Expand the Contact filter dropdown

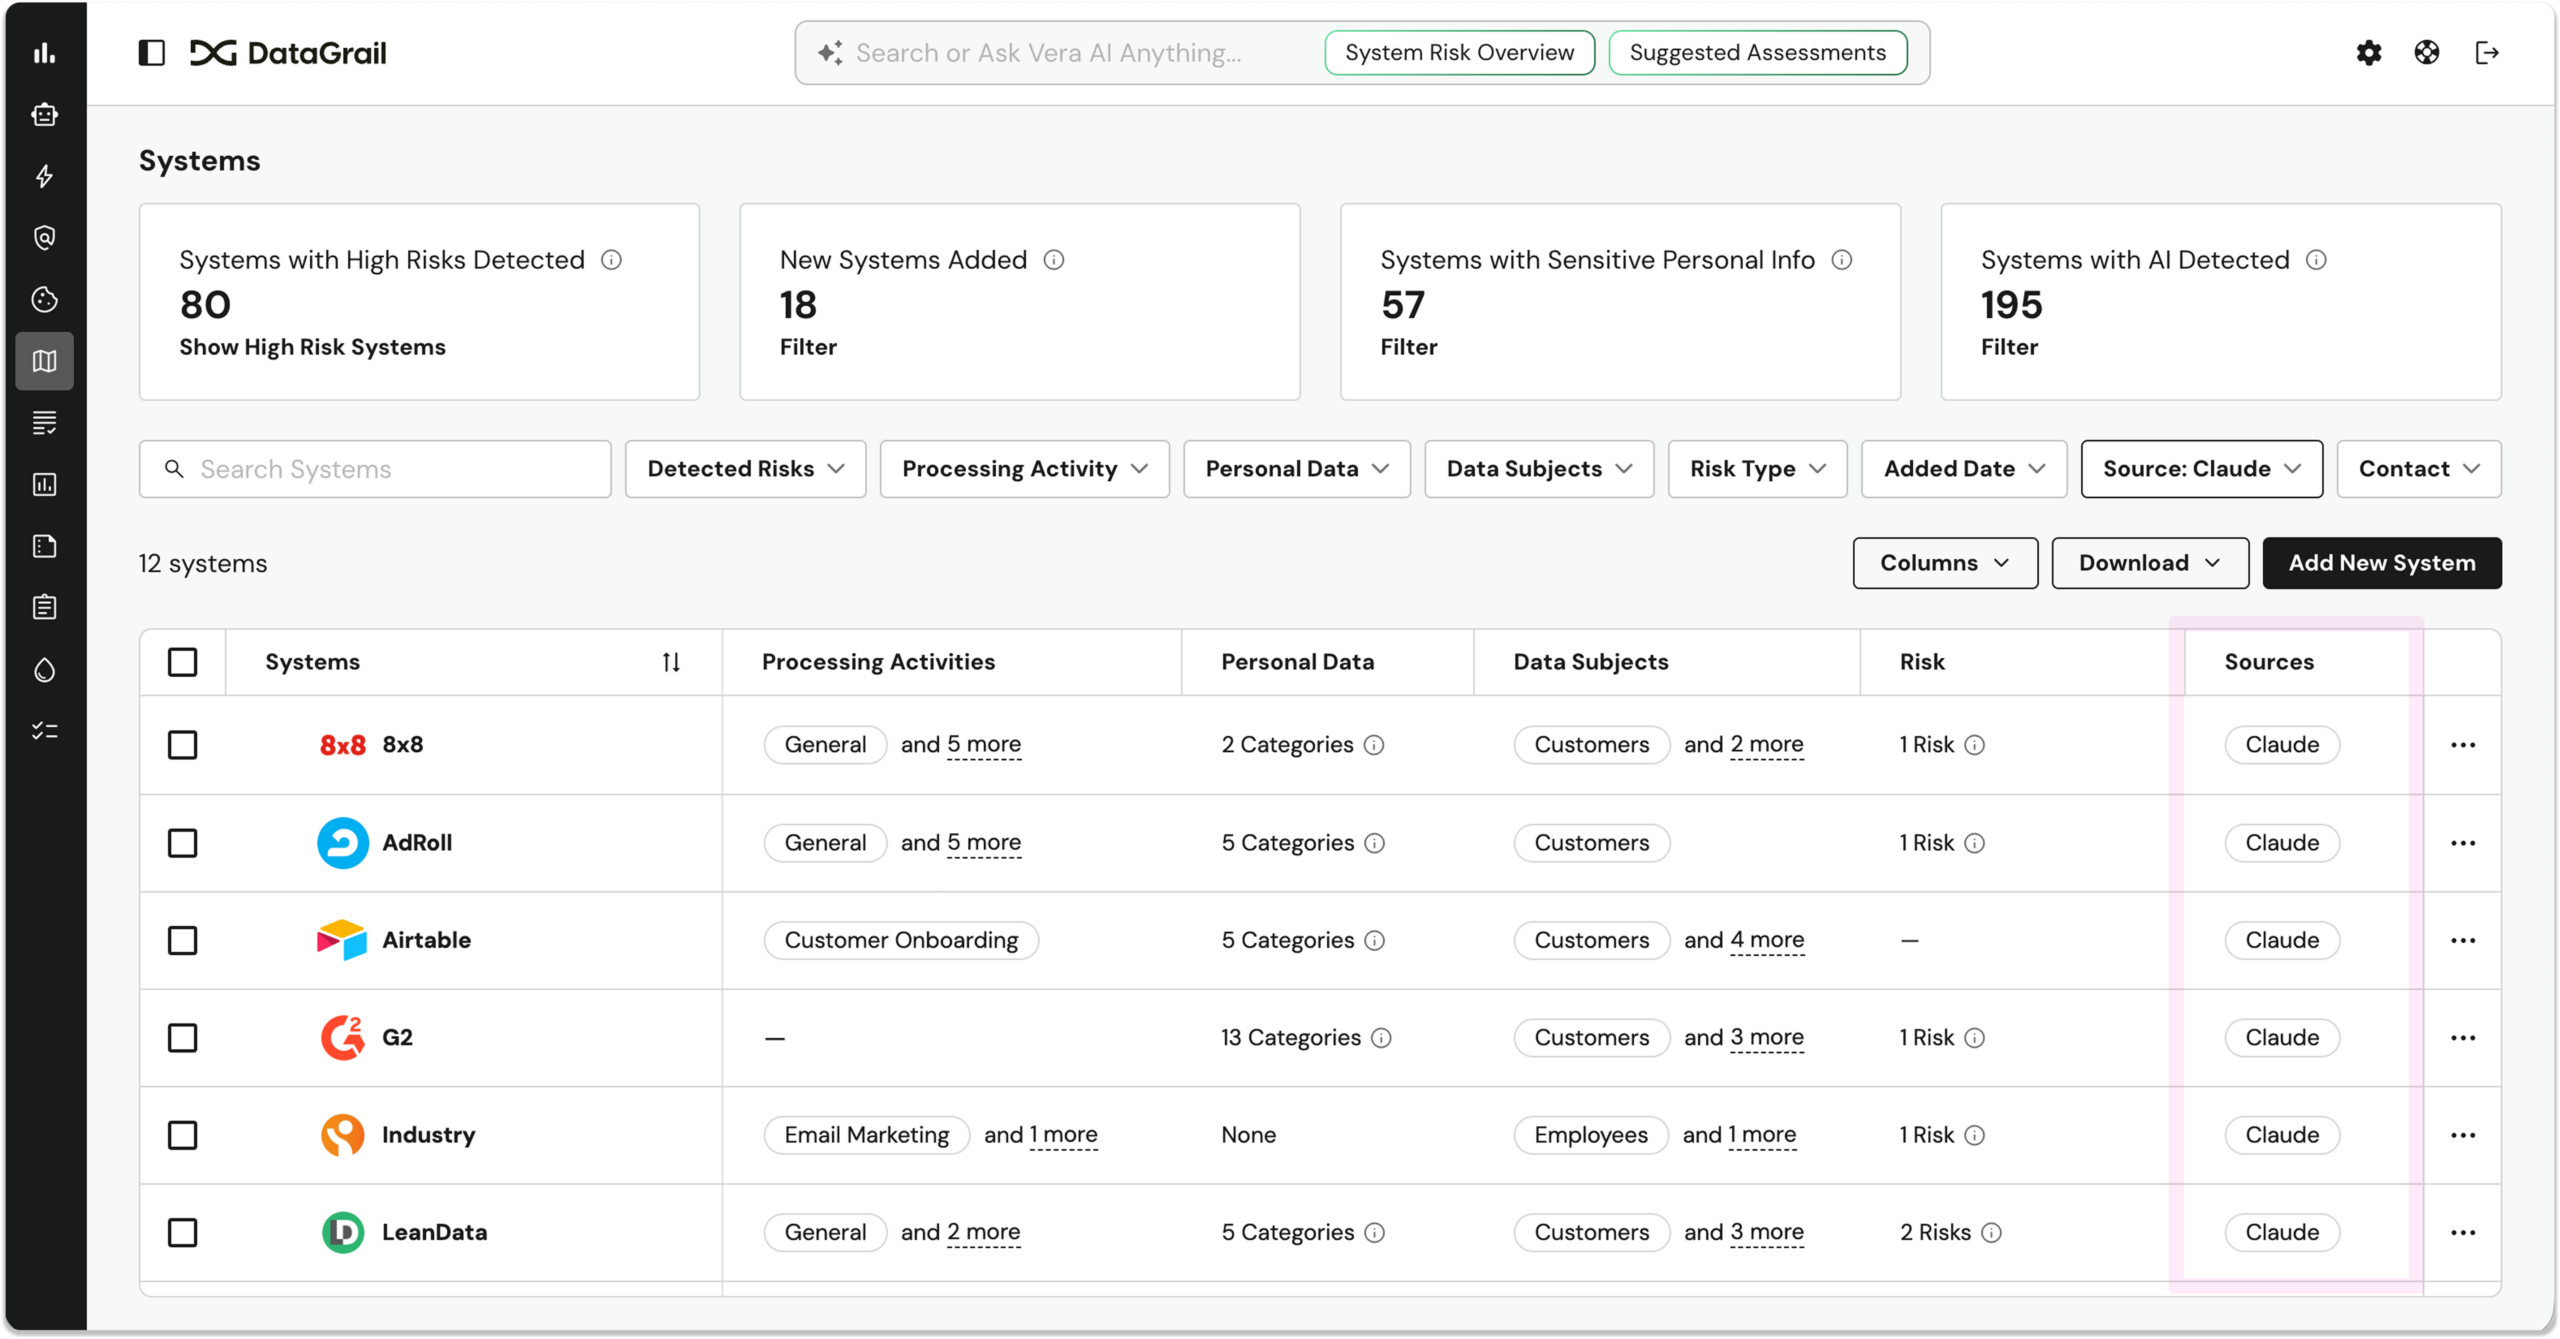pyautogui.click(x=2418, y=469)
